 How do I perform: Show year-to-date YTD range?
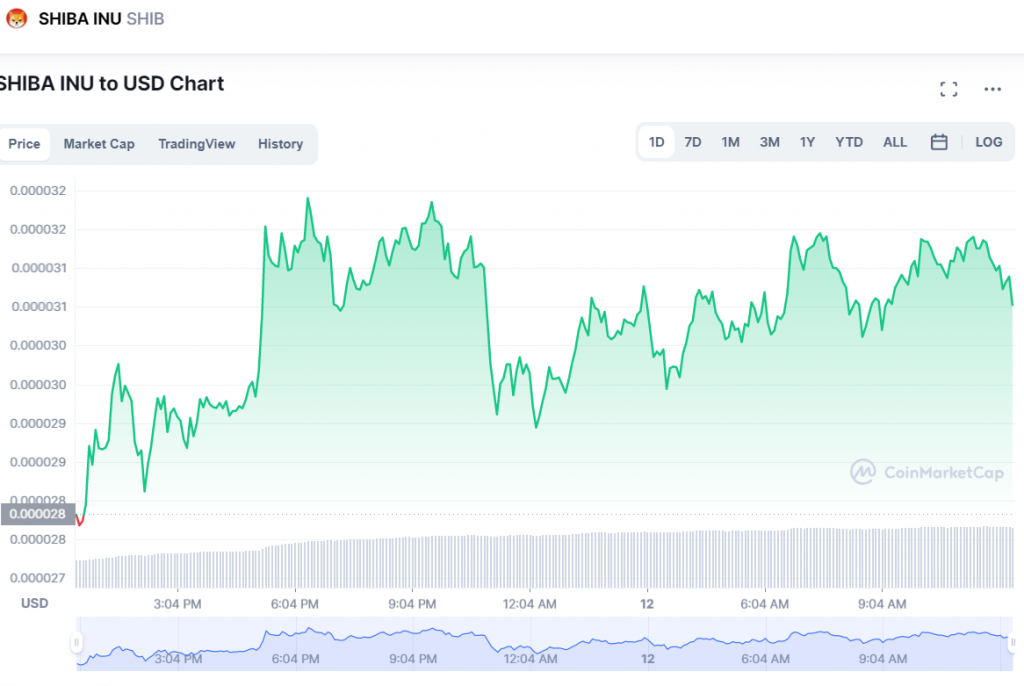[x=848, y=142]
